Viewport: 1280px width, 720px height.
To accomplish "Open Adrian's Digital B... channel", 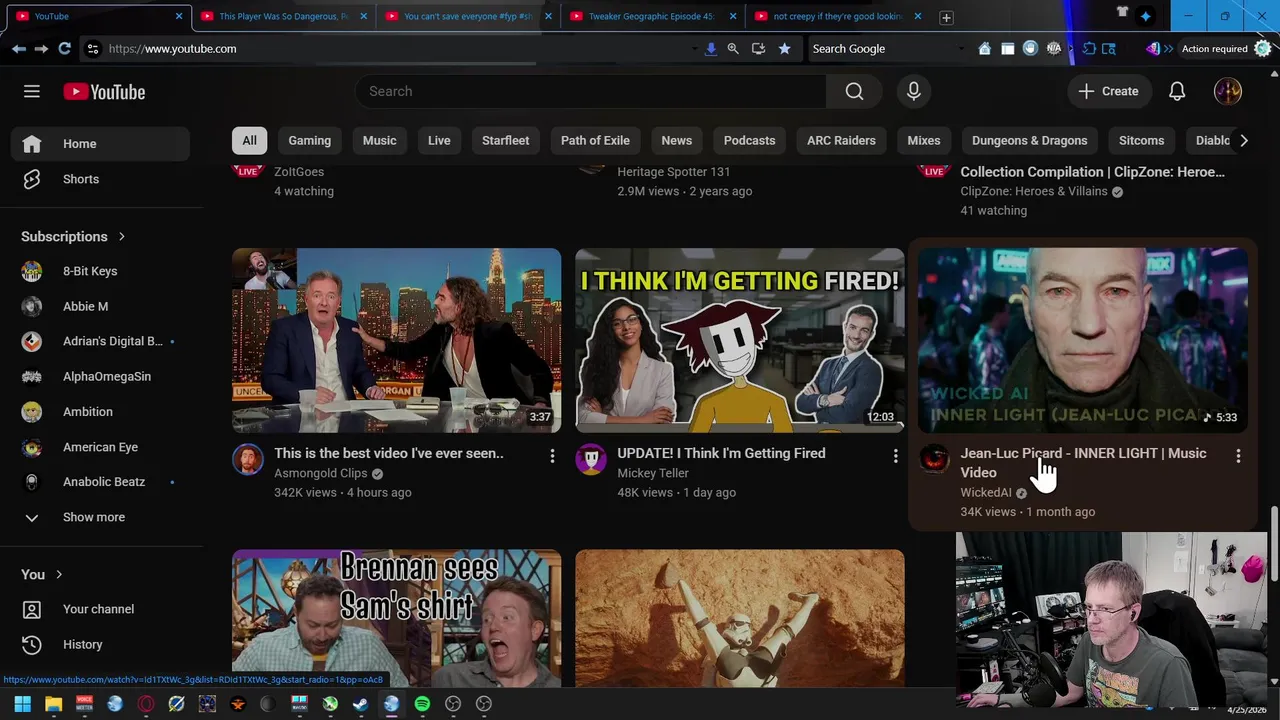I will 100,341.
